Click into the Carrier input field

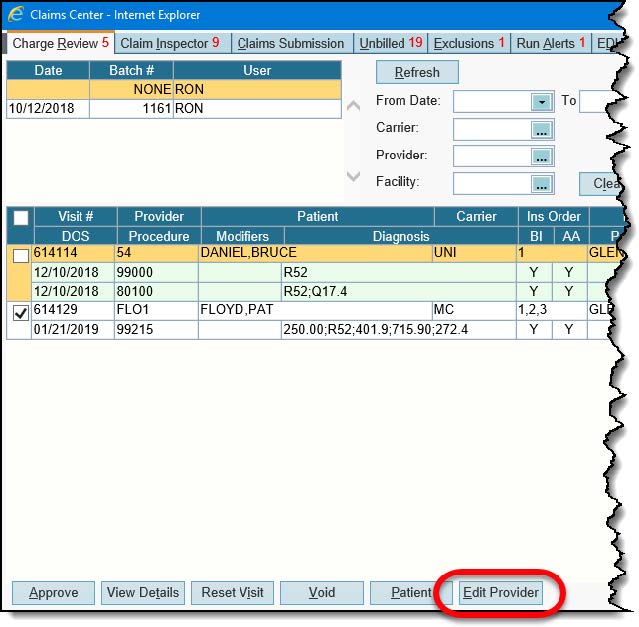(491, 129)
